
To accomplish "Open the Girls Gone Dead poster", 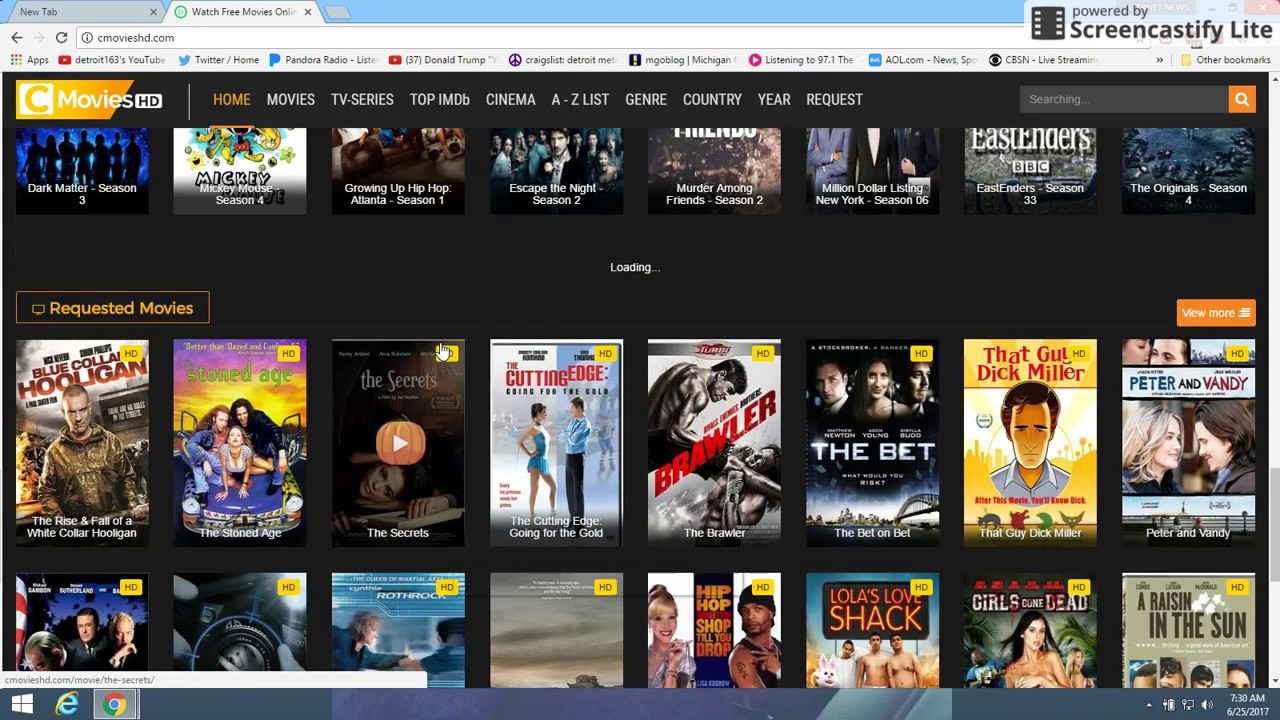I will tap(1030, 630).
